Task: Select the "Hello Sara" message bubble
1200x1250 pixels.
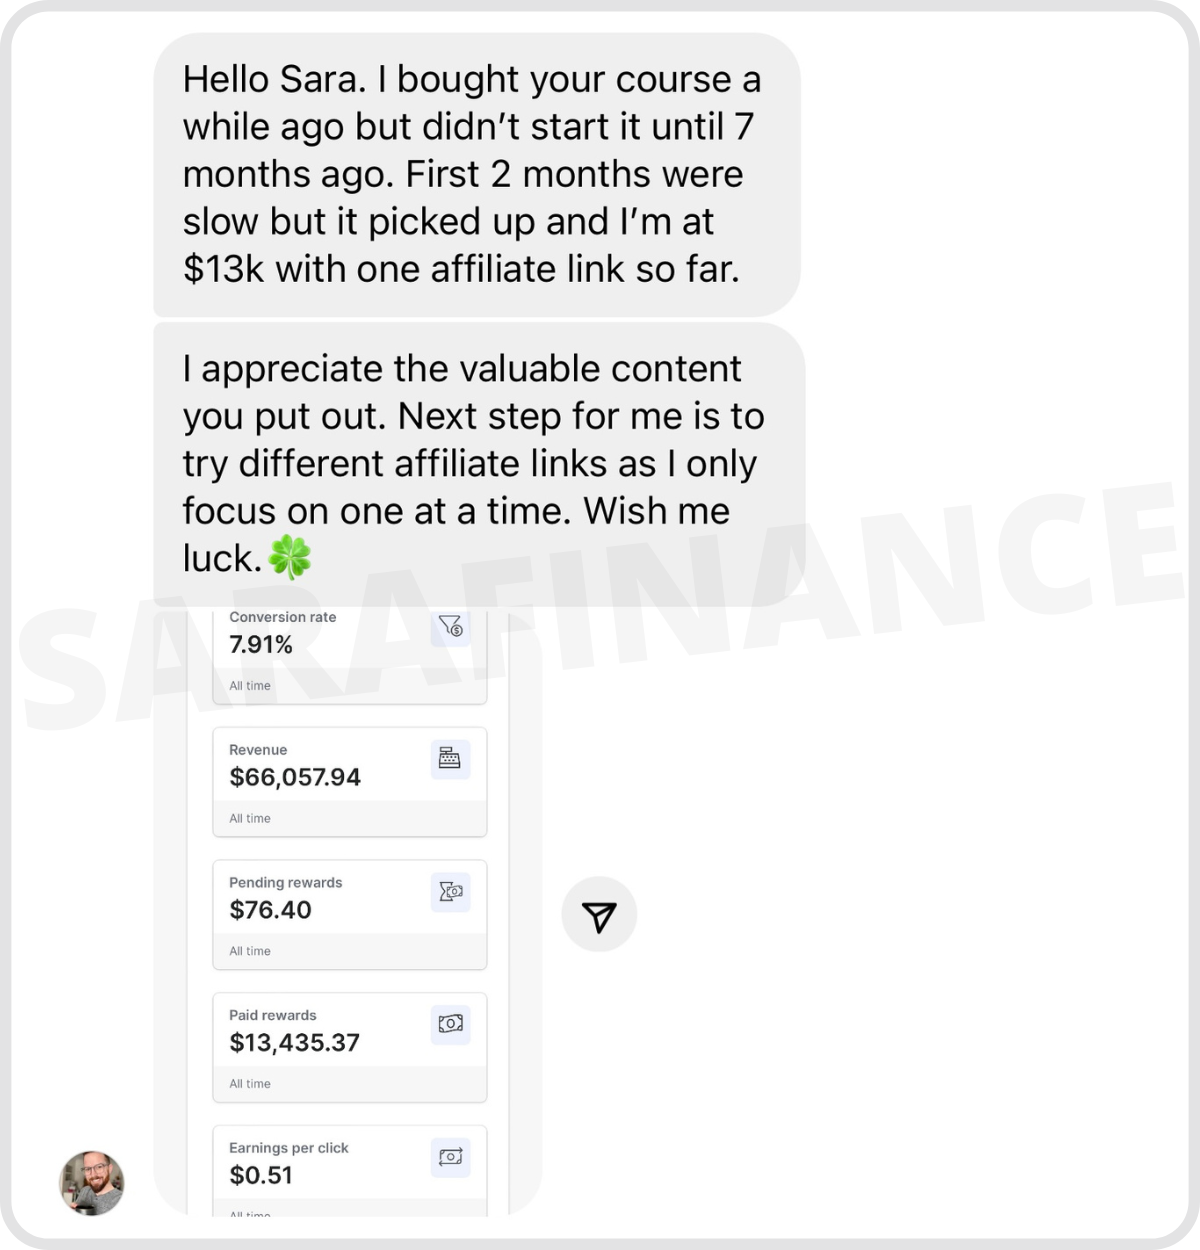Action: (476, 175)
